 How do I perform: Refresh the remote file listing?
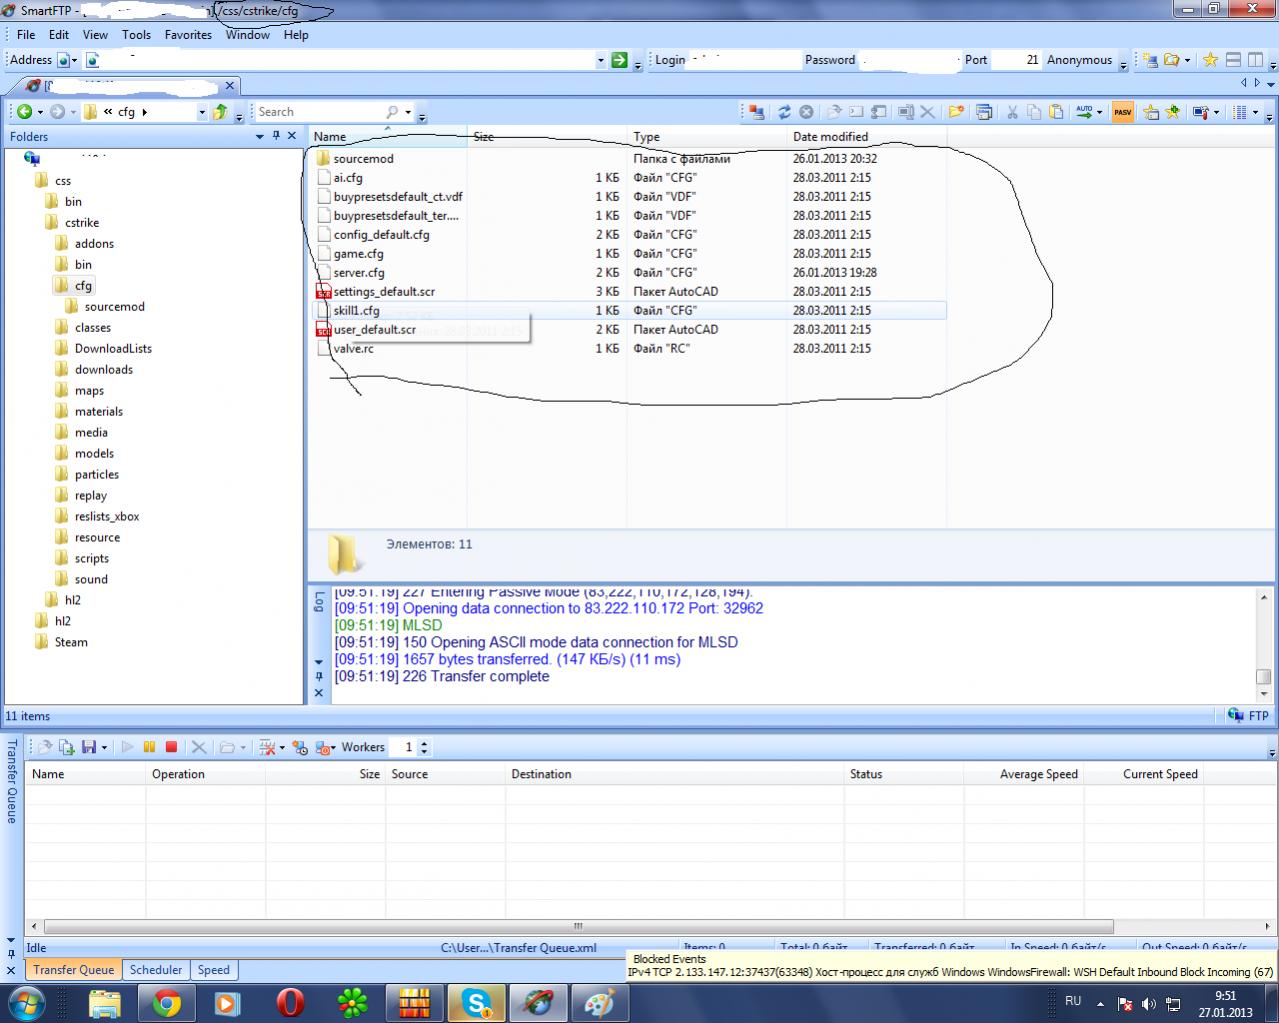pos(785,112)
